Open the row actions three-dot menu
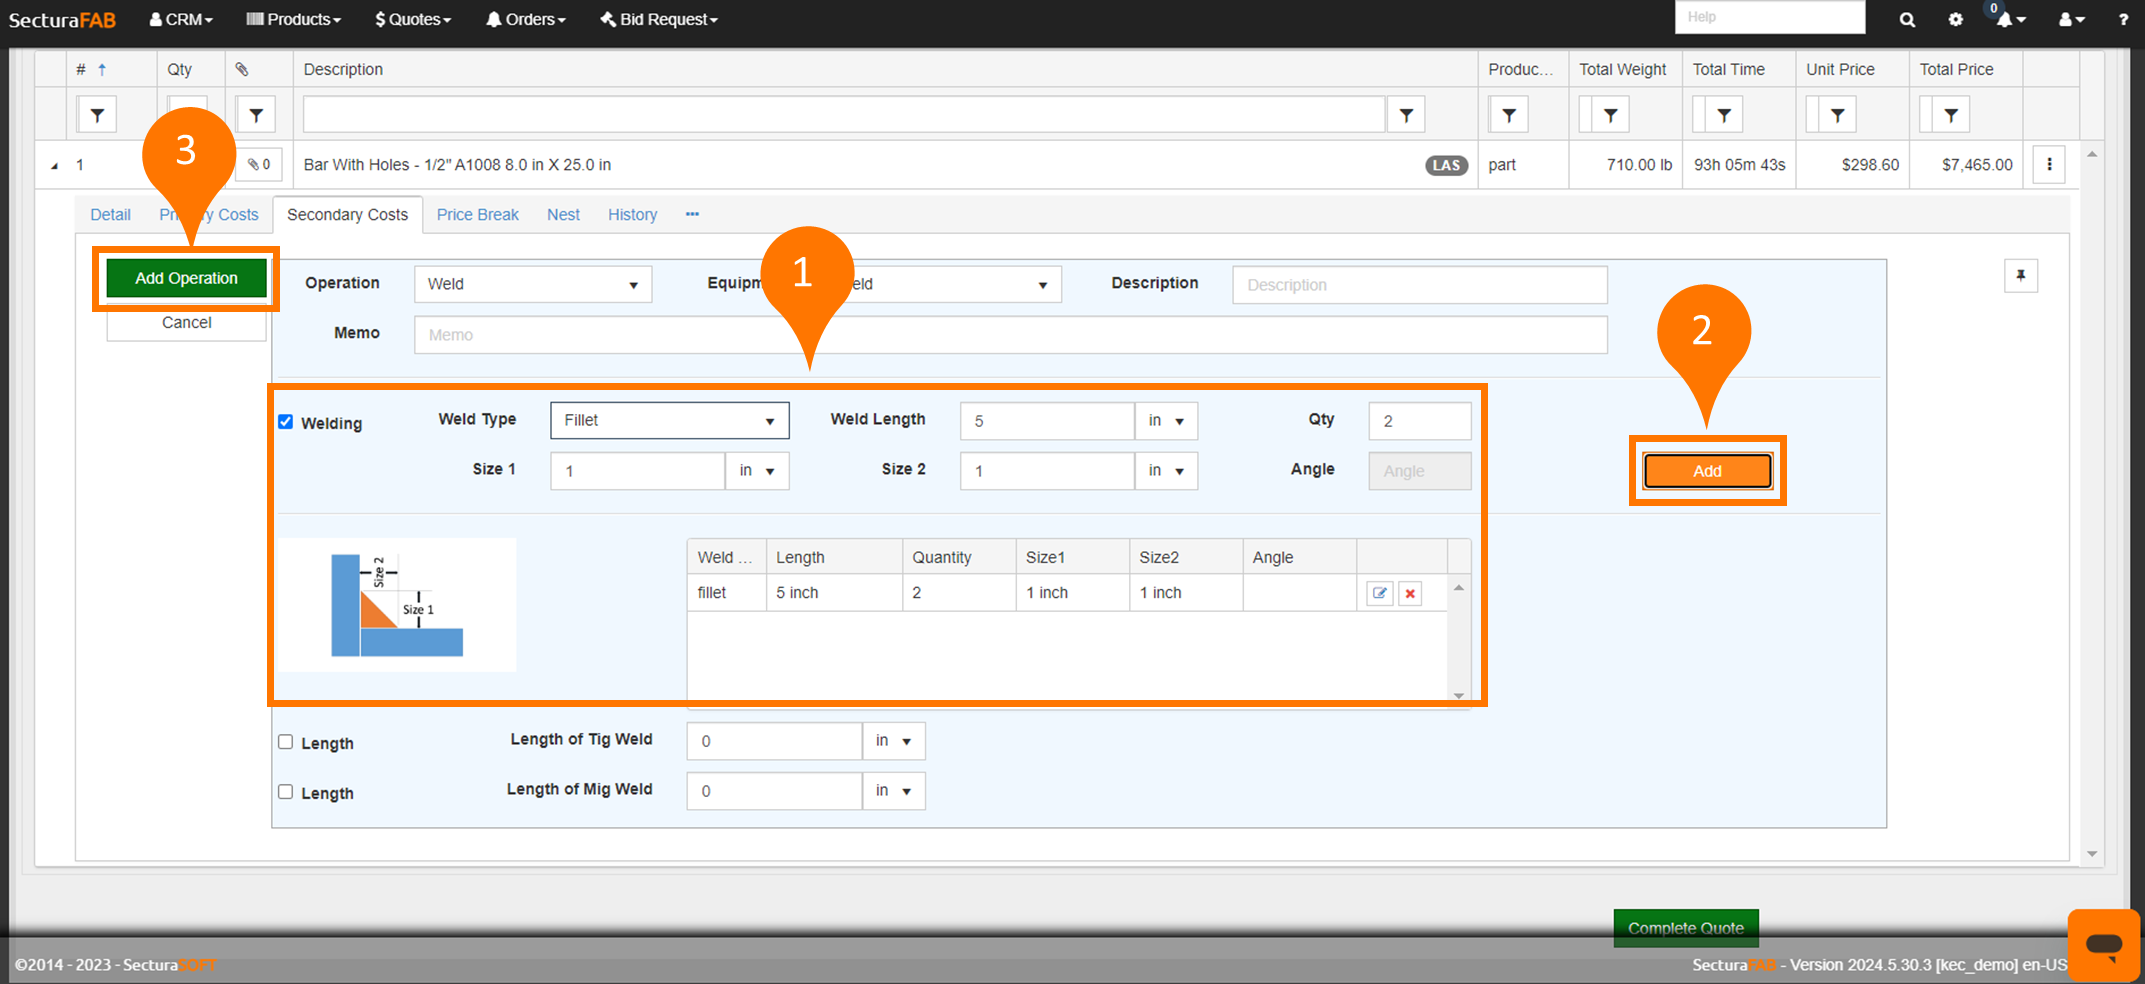 (2049, 165)
